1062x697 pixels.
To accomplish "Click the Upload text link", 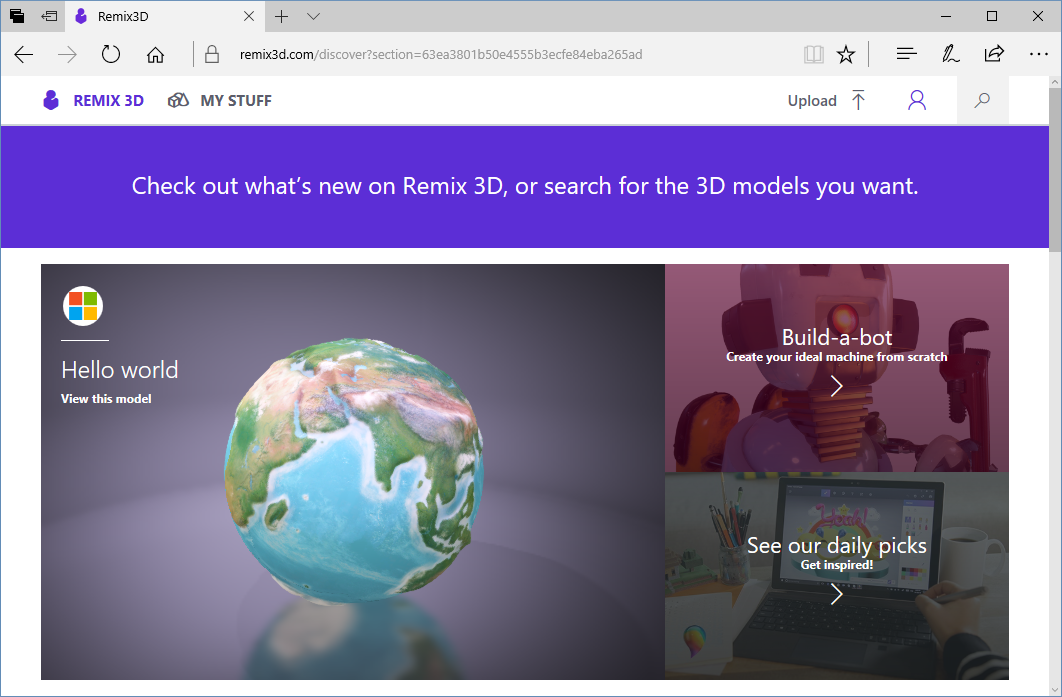I will pos(812,101).
